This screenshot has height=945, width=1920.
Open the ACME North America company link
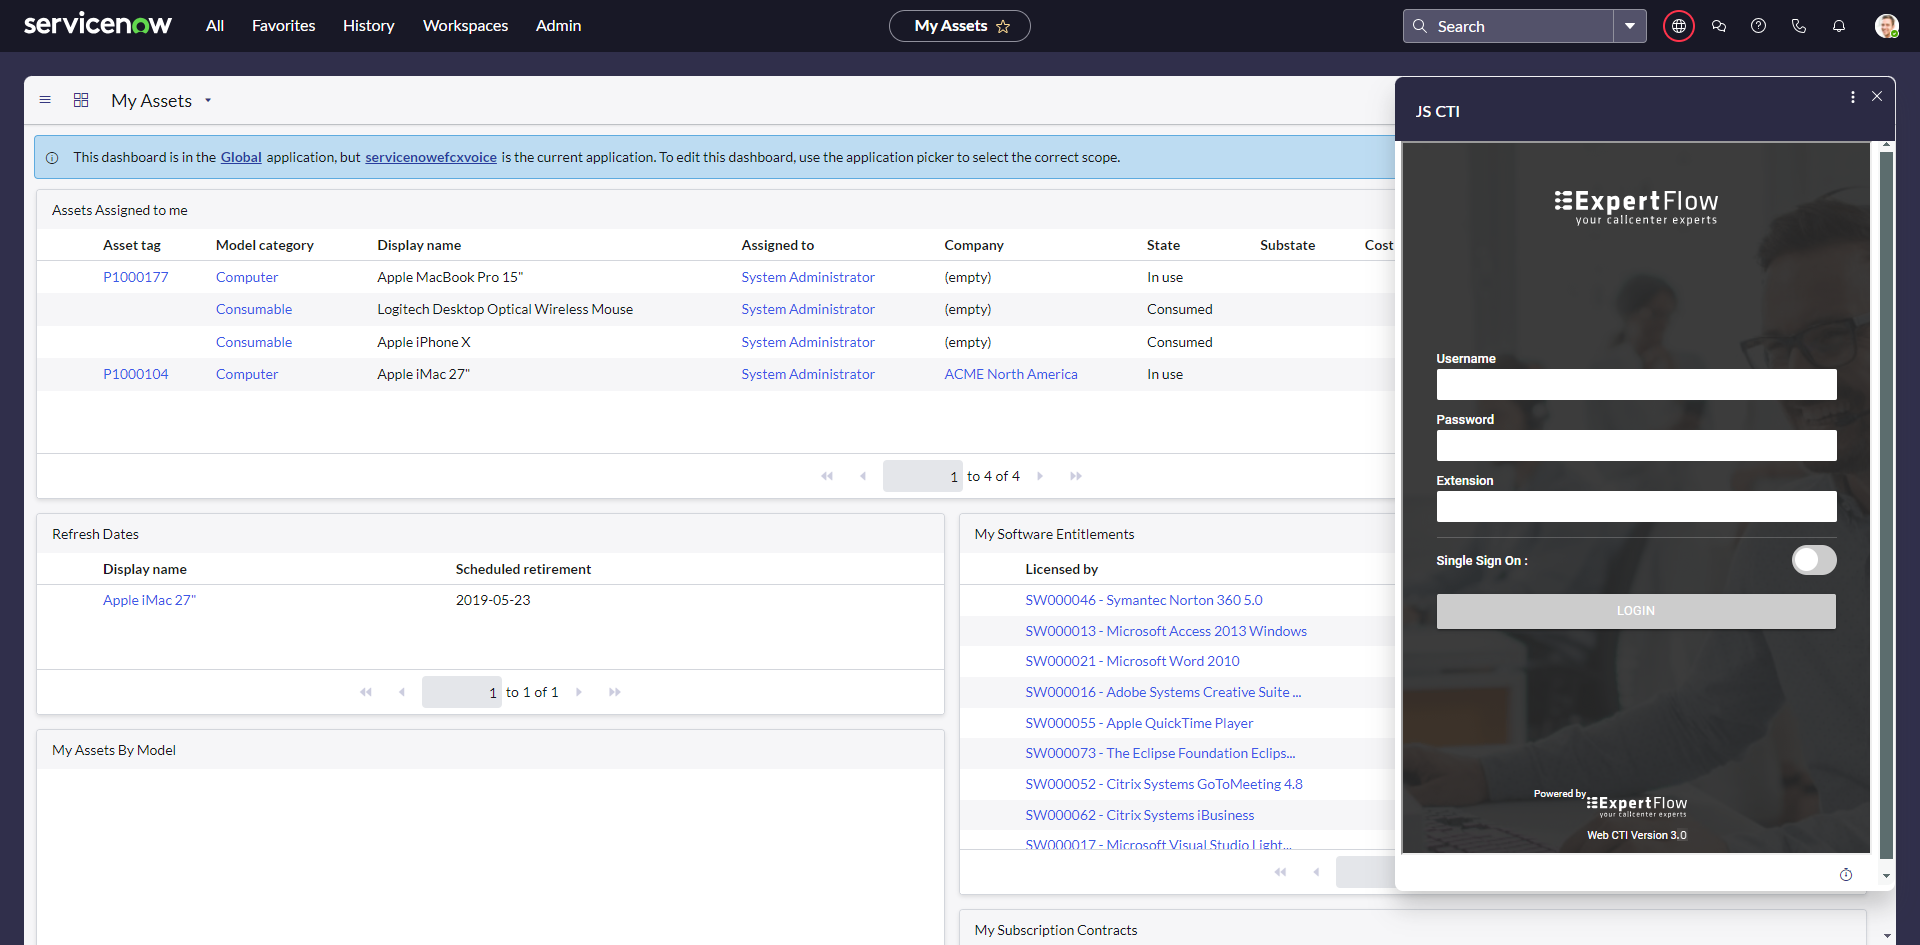[1010, 374]
